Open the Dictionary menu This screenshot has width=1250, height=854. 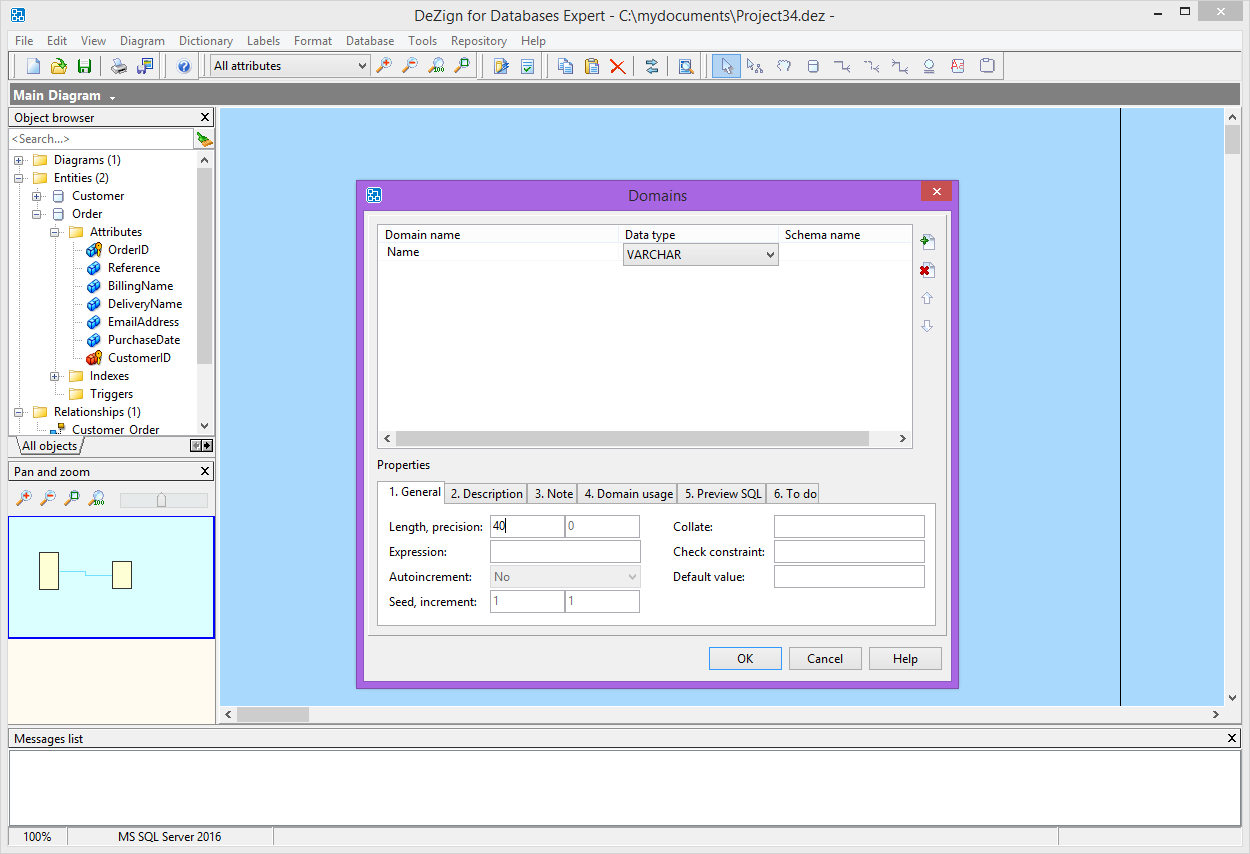206,41
